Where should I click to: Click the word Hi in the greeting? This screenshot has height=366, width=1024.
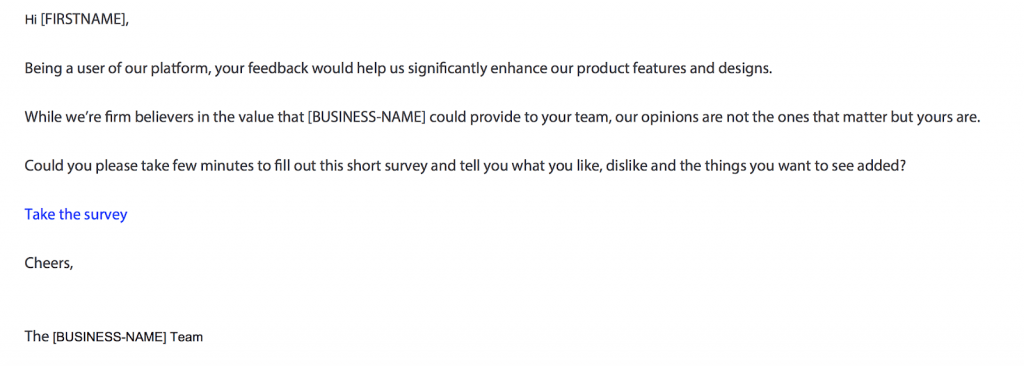coord(31,20)
